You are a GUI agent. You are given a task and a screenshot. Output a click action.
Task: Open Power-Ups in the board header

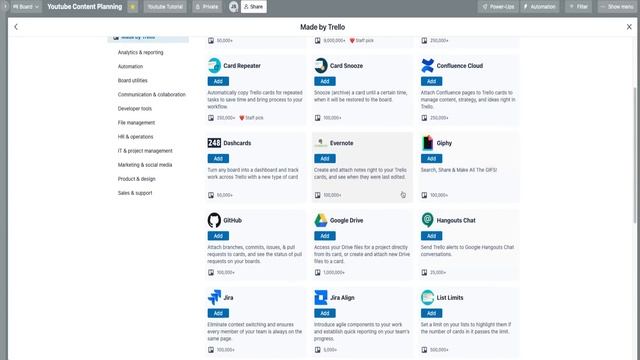[x=498, y=7]
